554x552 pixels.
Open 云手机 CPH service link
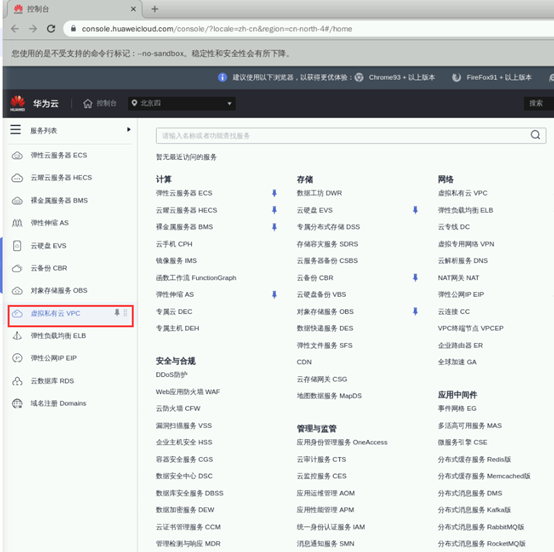pos(174,244)
